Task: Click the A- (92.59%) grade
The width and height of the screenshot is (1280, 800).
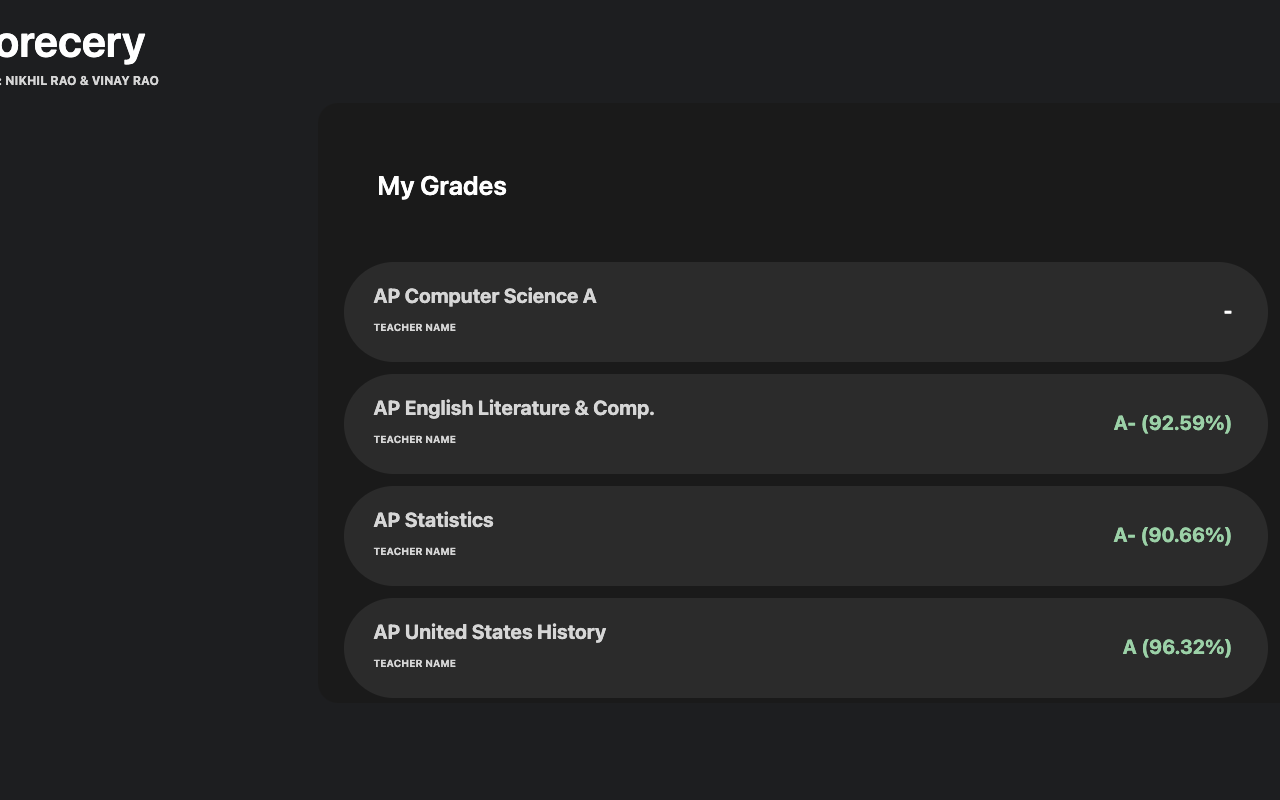Action: tap(1172, 423)
